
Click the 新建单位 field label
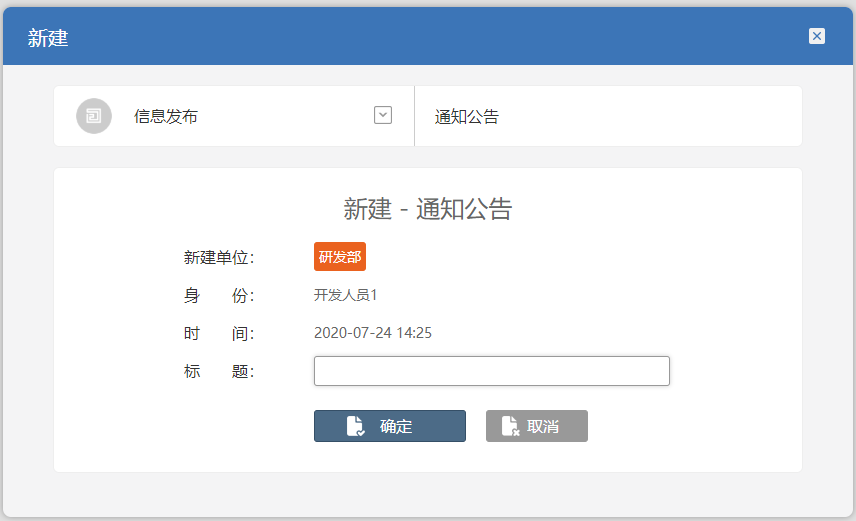[219, 258]
